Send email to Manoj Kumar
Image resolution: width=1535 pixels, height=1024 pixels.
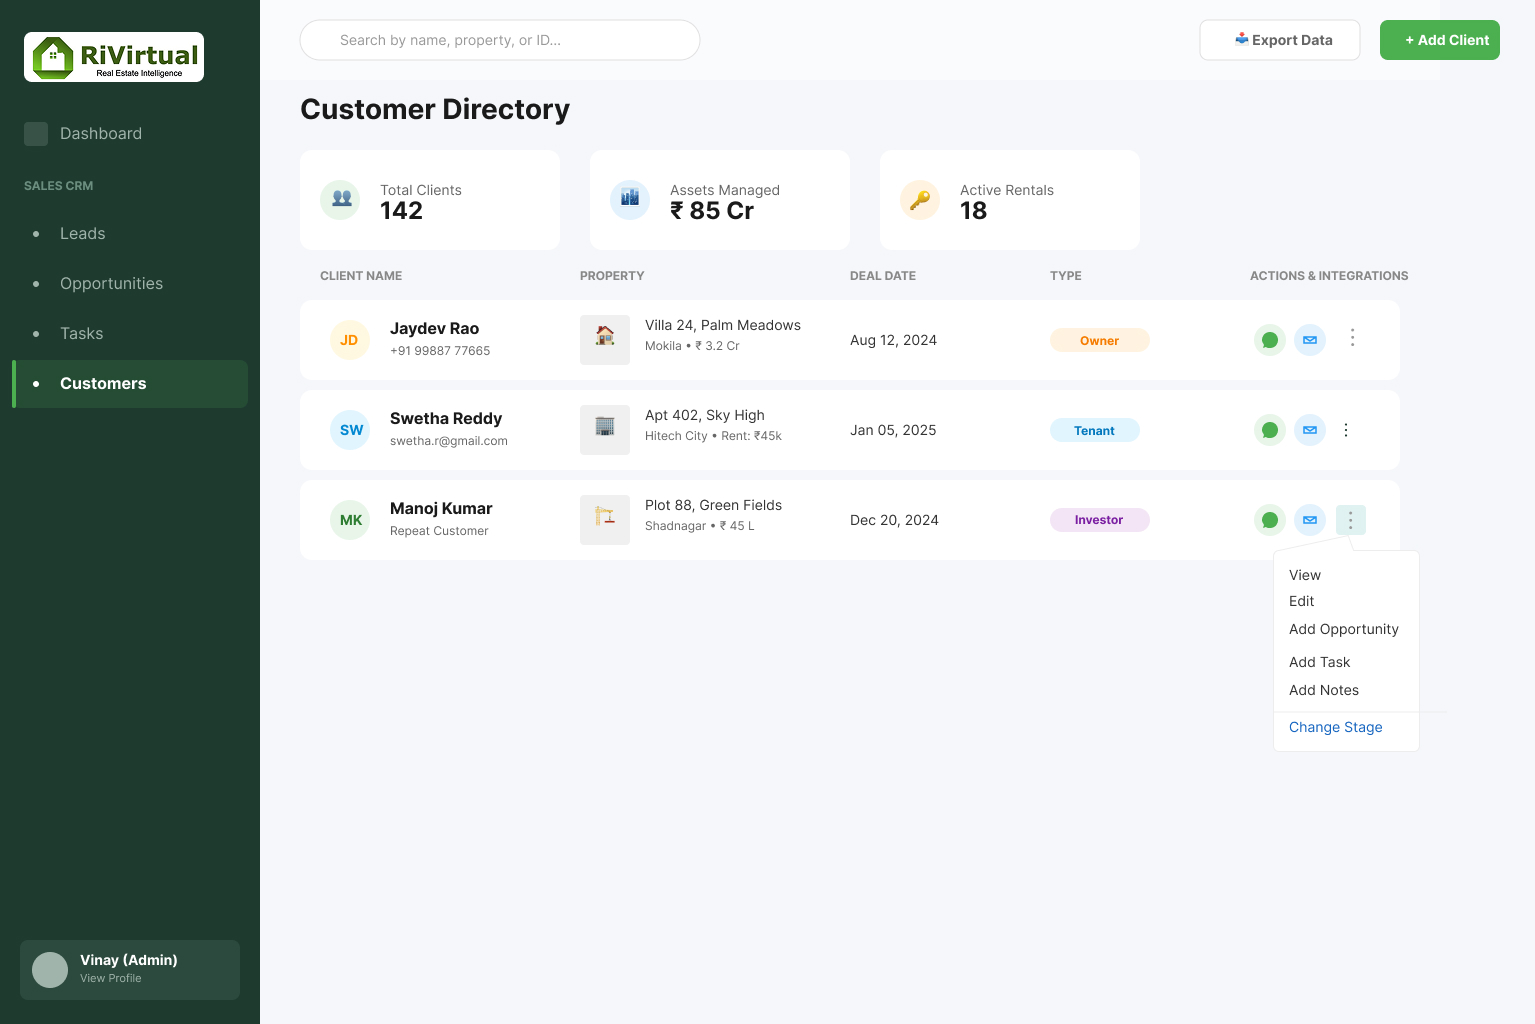(1310, 520)
